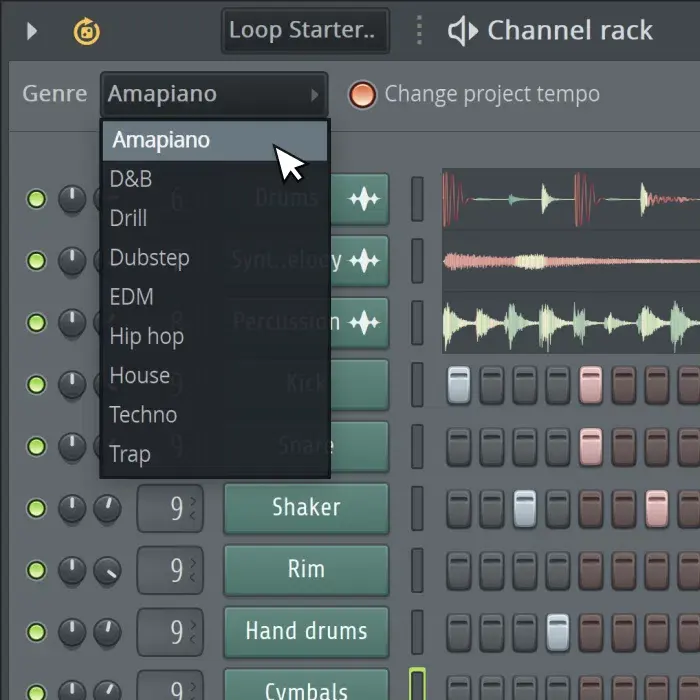Open the Rim channel button
The image size is (700, 700).
tap(306, 570)
